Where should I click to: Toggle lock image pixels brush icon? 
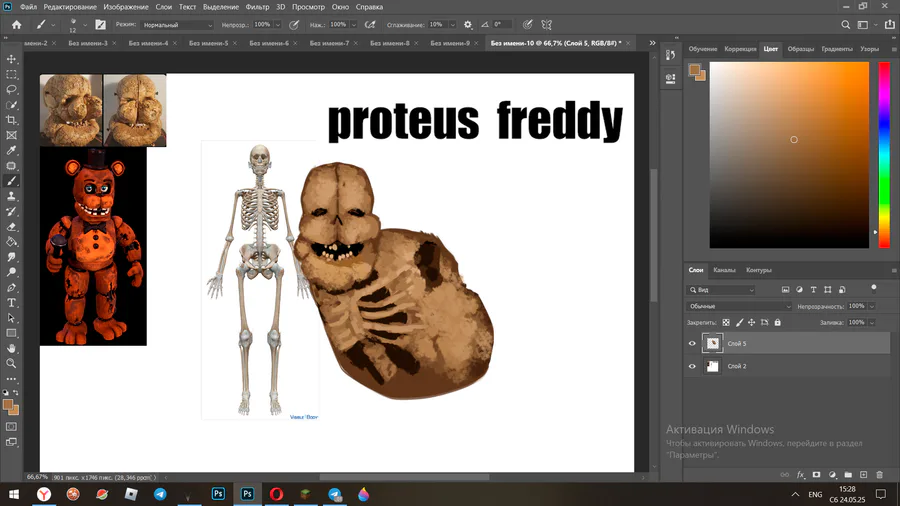pyautogui.click(x=739, y=322)
